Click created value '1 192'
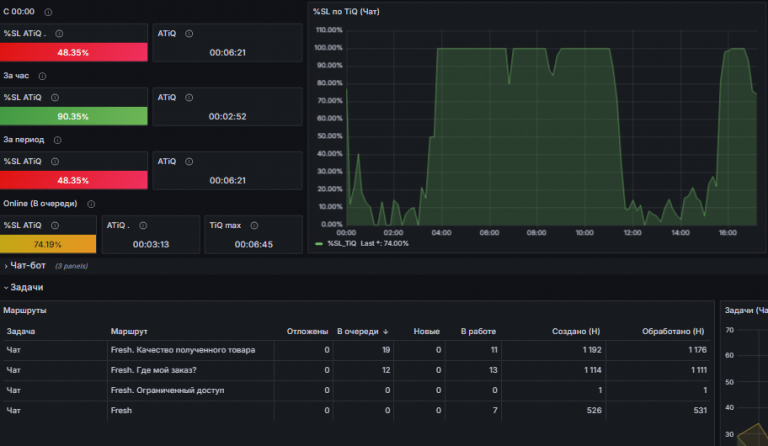This screenshot has height=446, width=768. click(592, 350)
